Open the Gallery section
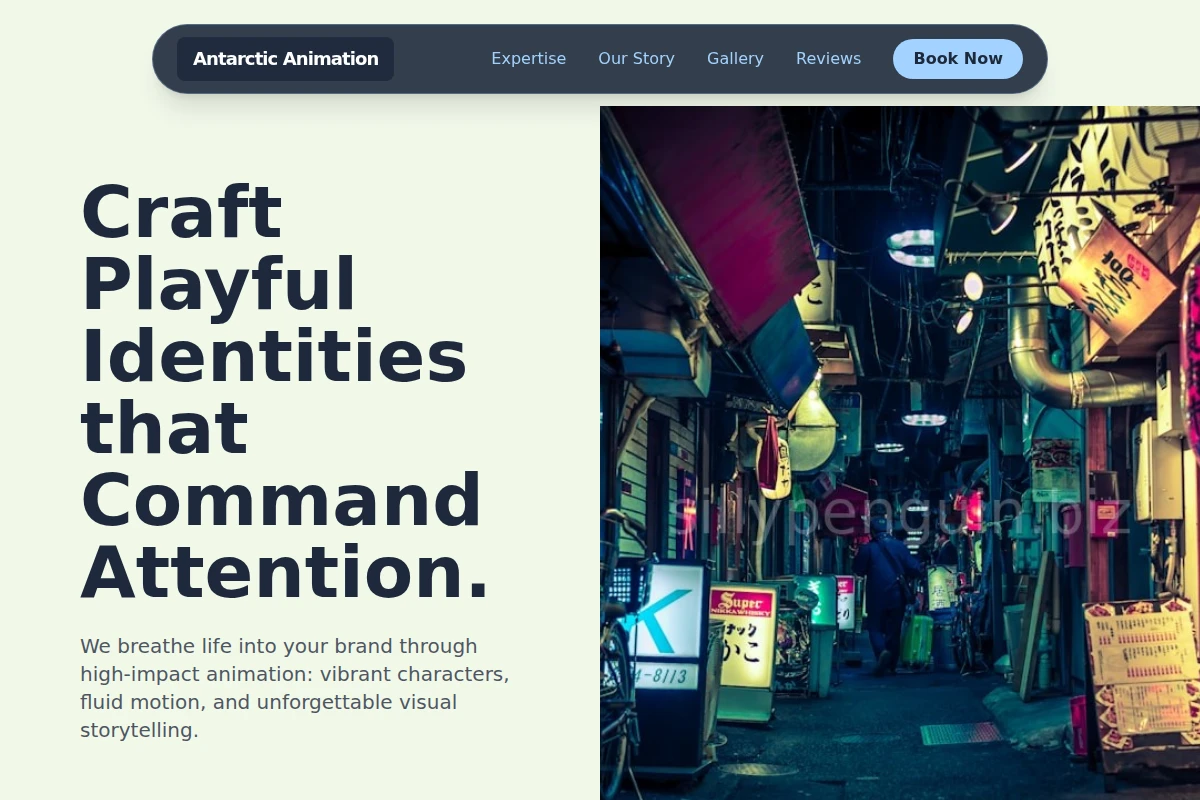 pos(735,59)
